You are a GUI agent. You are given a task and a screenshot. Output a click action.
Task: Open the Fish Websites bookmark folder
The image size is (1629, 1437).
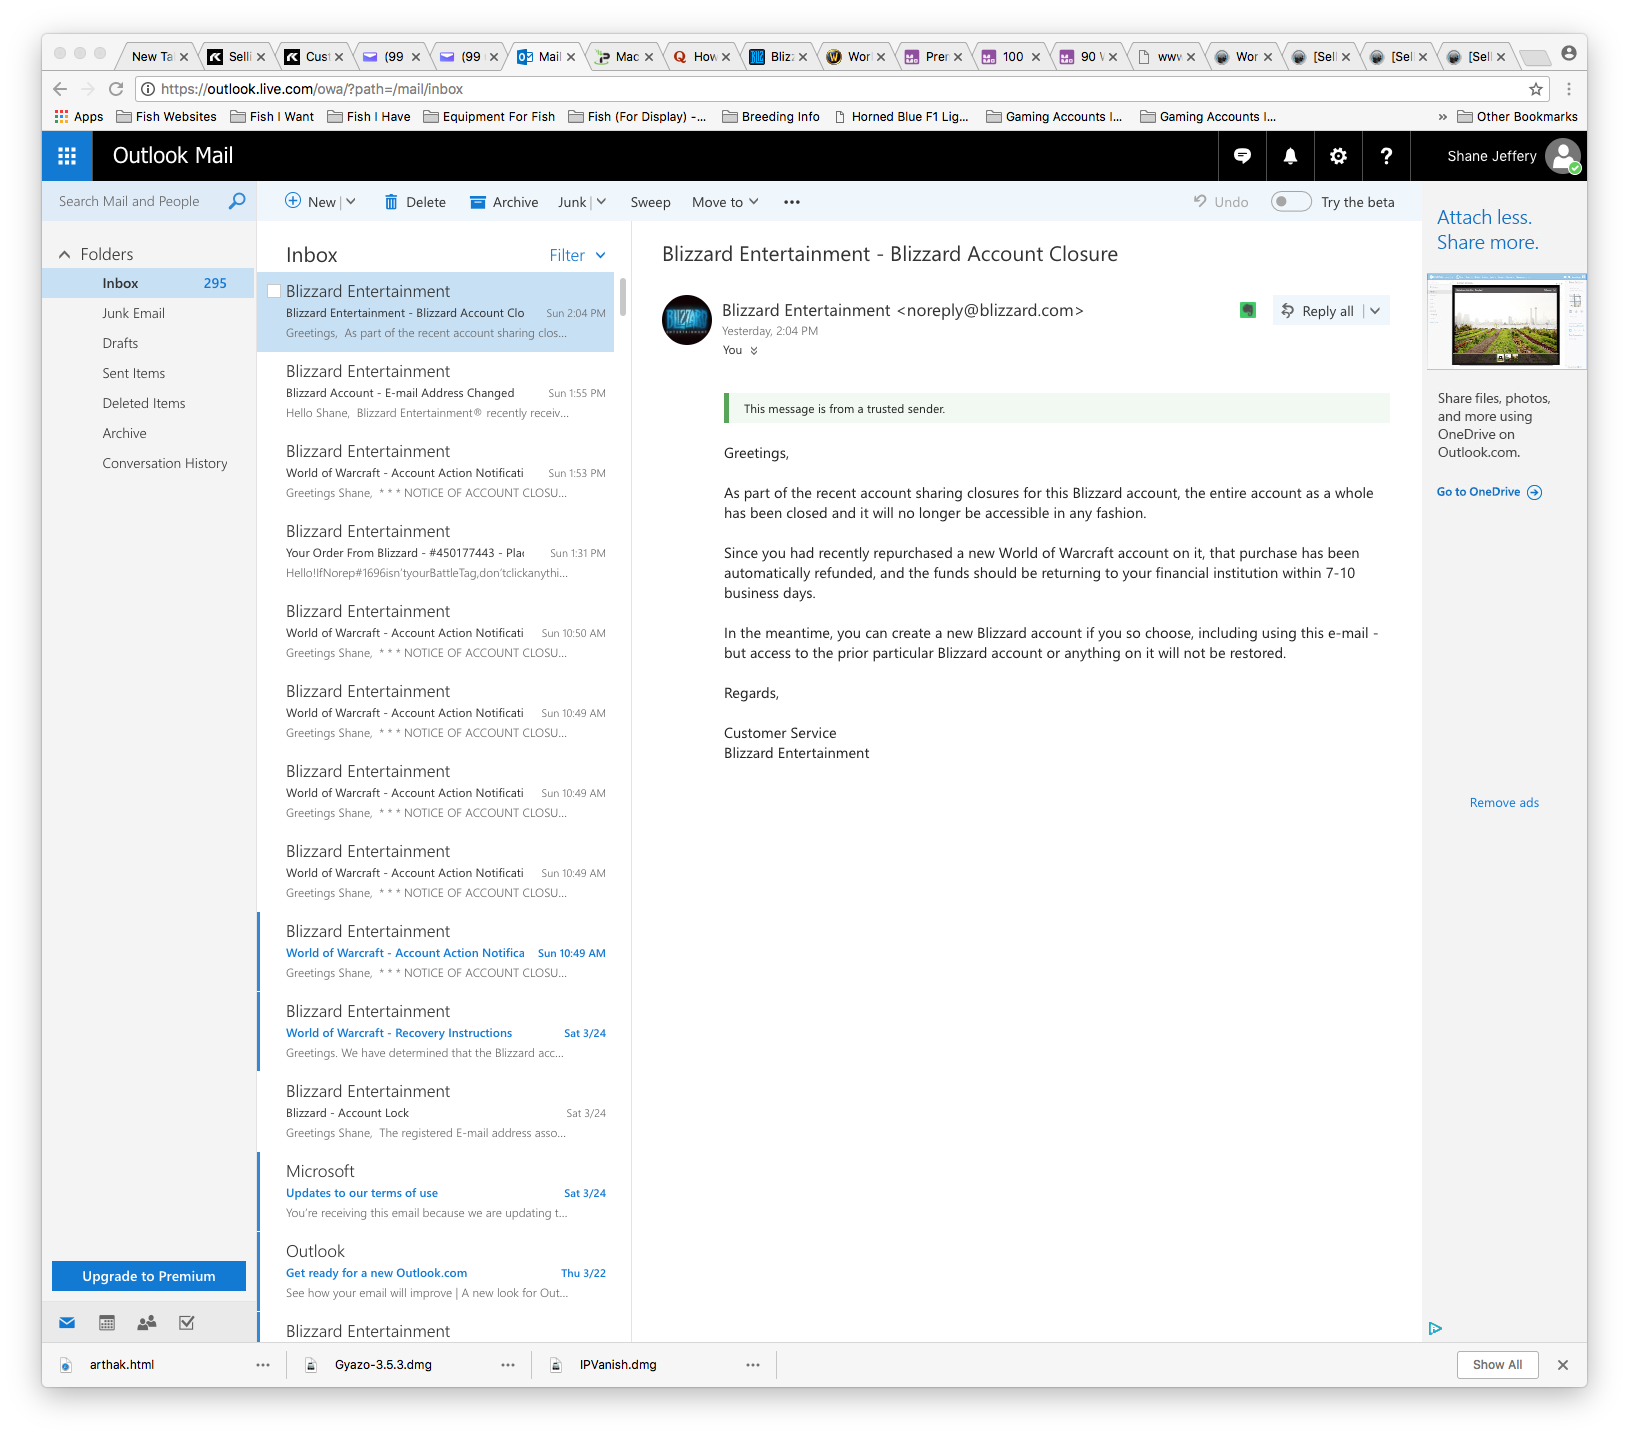[x=166, y=117]
